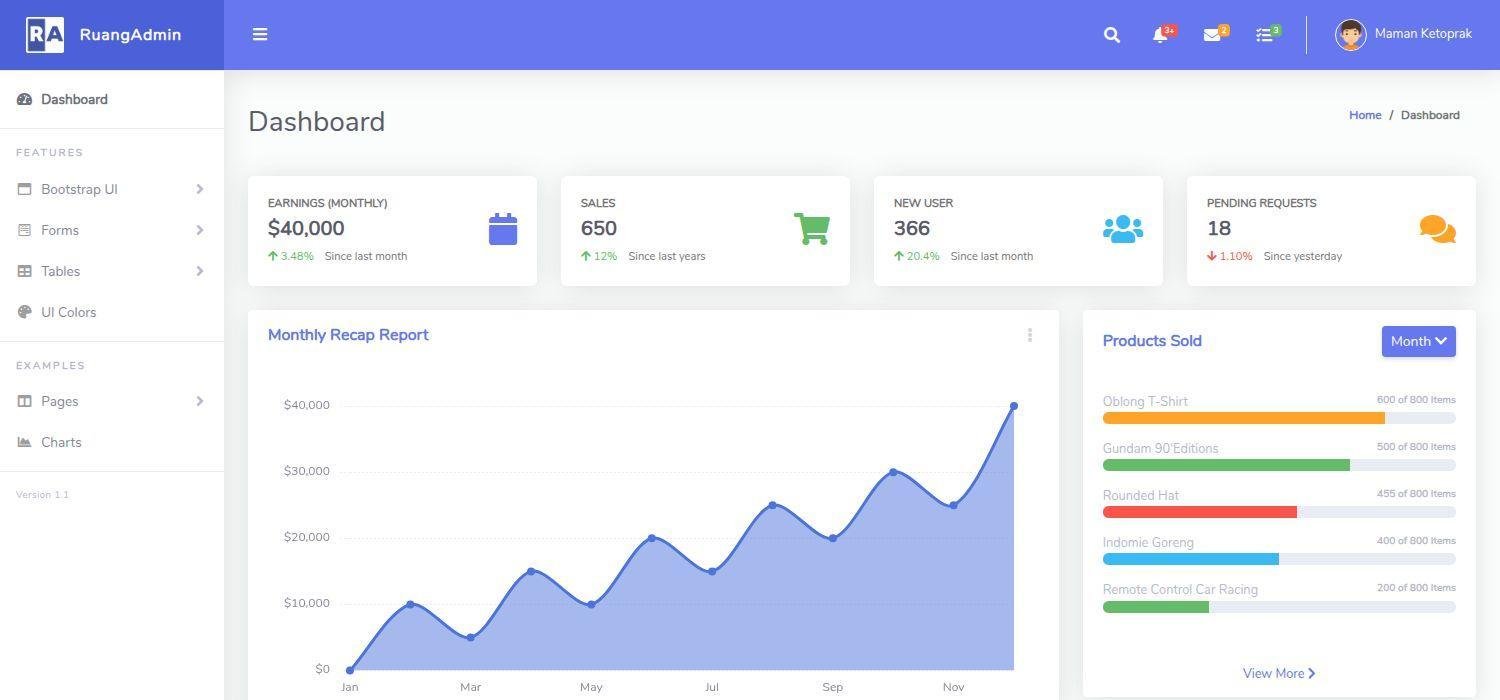Click the comments icon on Pending Requests card
Image resolution: width=1500 pixels, height=700 pixels.
click(x=1438, y=229)
